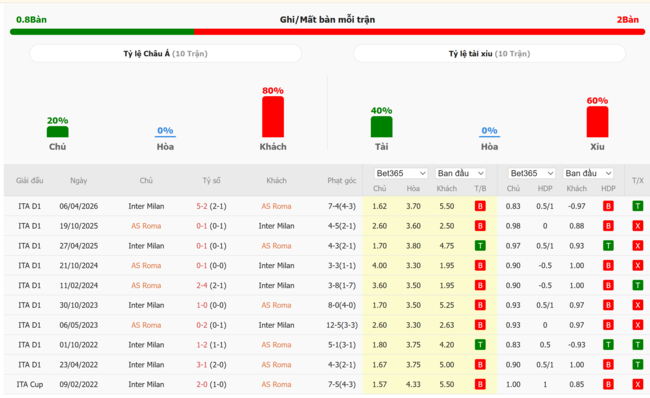Click corner stat 8-0(4-0)

342,305
